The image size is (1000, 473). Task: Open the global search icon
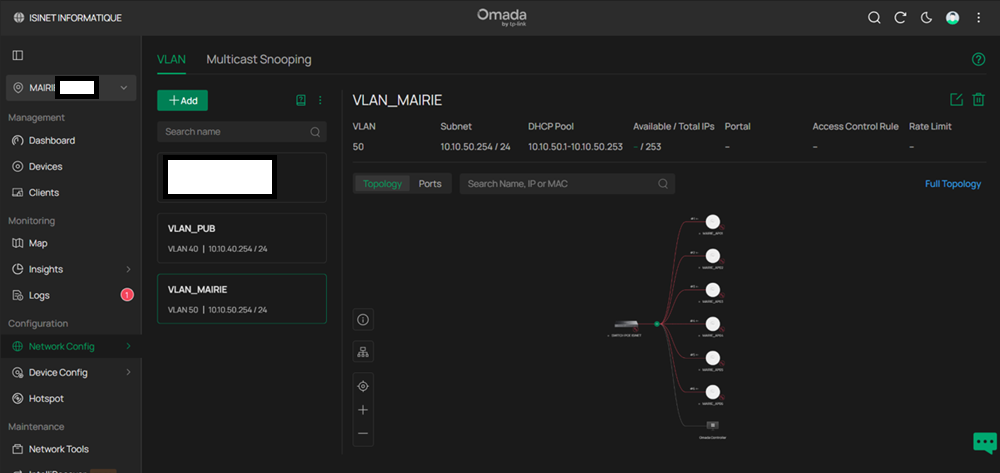(874, 18)
